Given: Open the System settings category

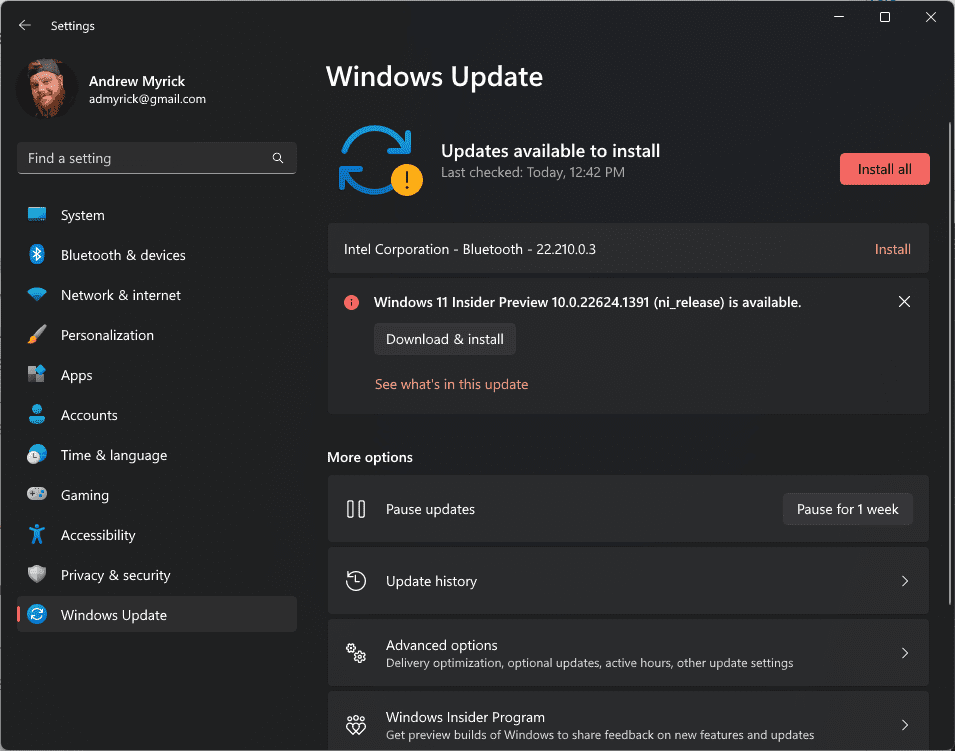Looking at the screenshot, I should pyautogui.click(x=157, y=215).
